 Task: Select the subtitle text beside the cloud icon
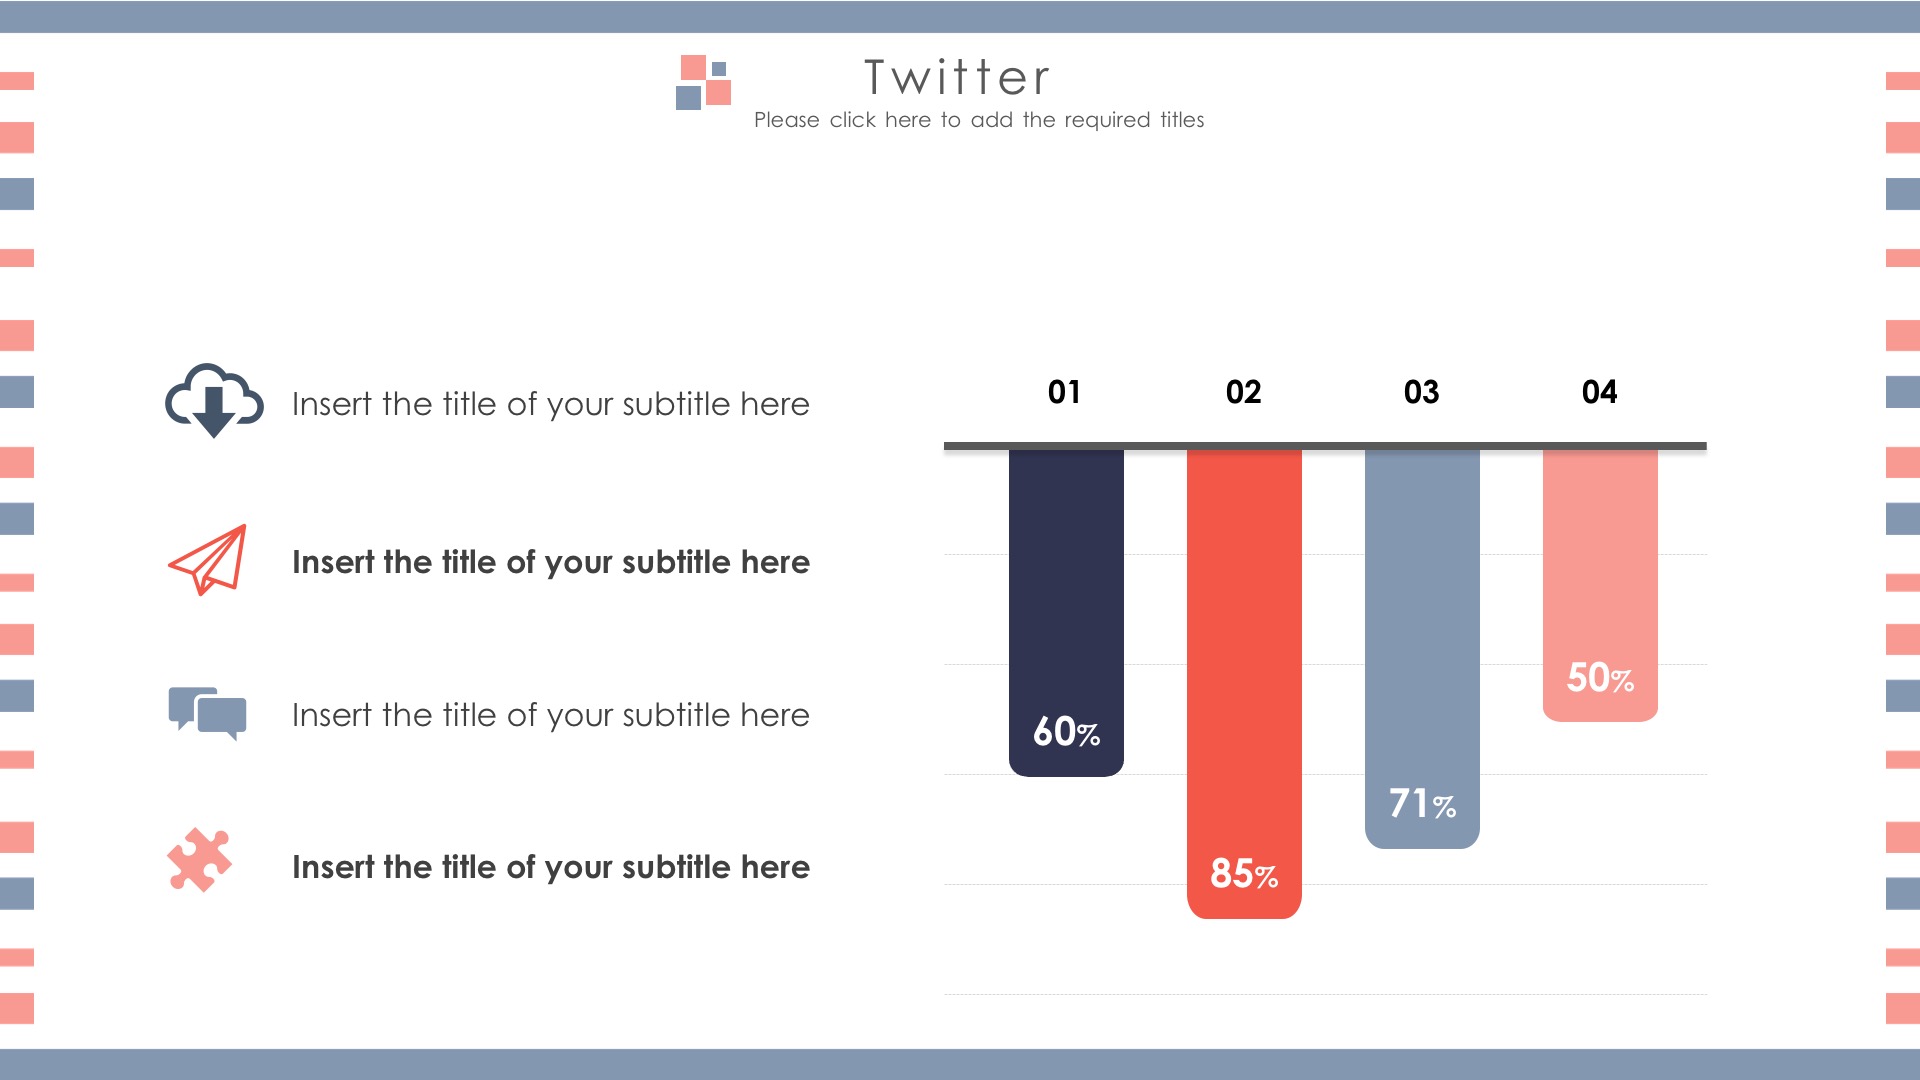550,404
